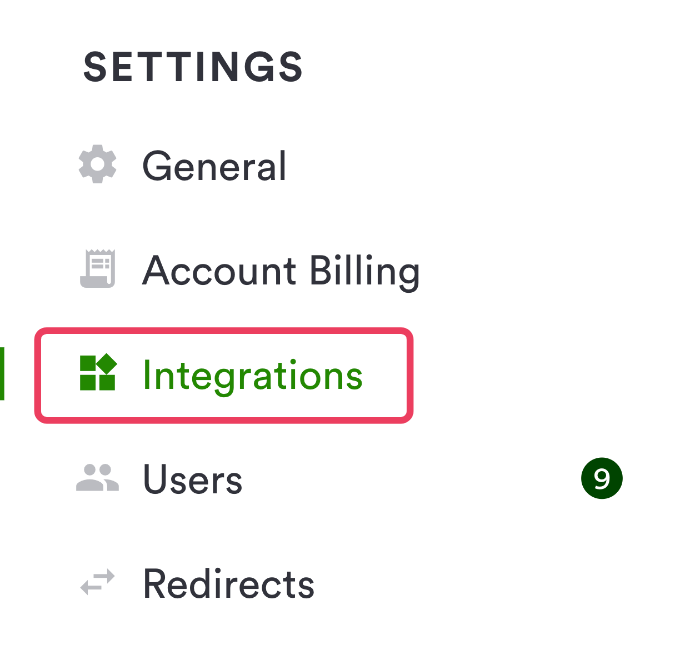The image size is (676, 665).
Task: Click empty space between Users label and badge
Action: 410,480
